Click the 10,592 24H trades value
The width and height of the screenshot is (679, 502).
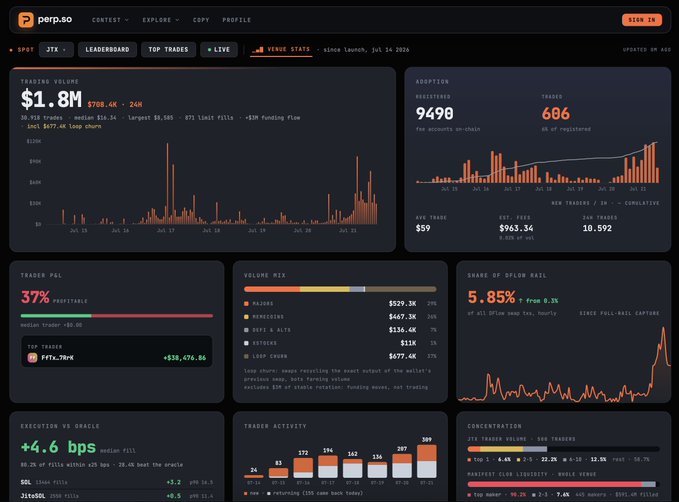pyautogui.click(x=597, y=228)
